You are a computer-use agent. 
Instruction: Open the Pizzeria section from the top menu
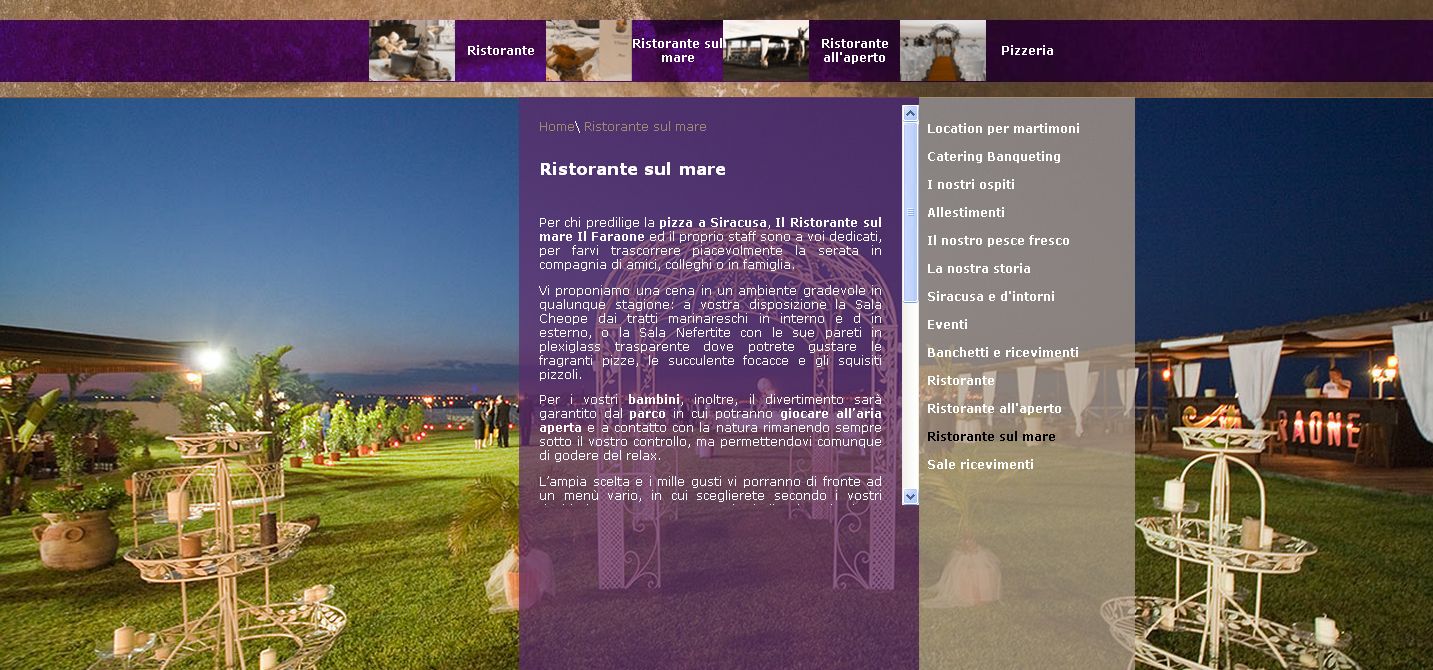point(1027,50)
